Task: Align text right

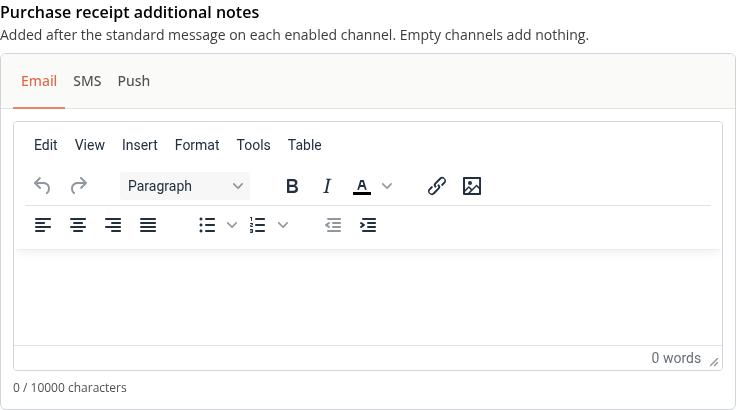Action: tap(113, 225)
